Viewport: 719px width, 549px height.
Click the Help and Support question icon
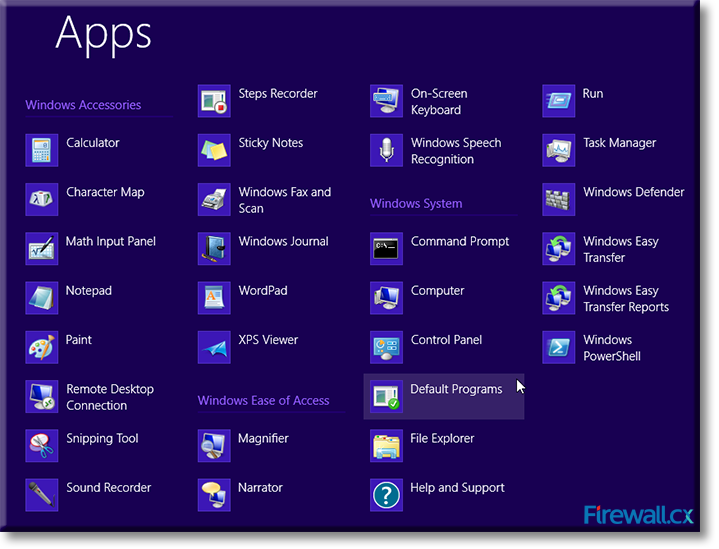(x=387, y=495)
